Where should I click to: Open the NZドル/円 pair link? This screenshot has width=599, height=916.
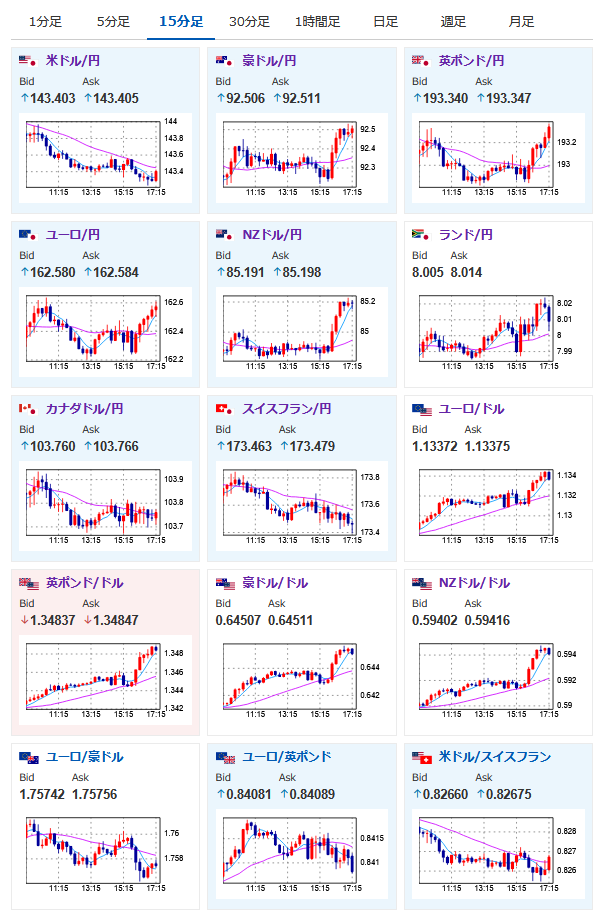pos(272,235)
